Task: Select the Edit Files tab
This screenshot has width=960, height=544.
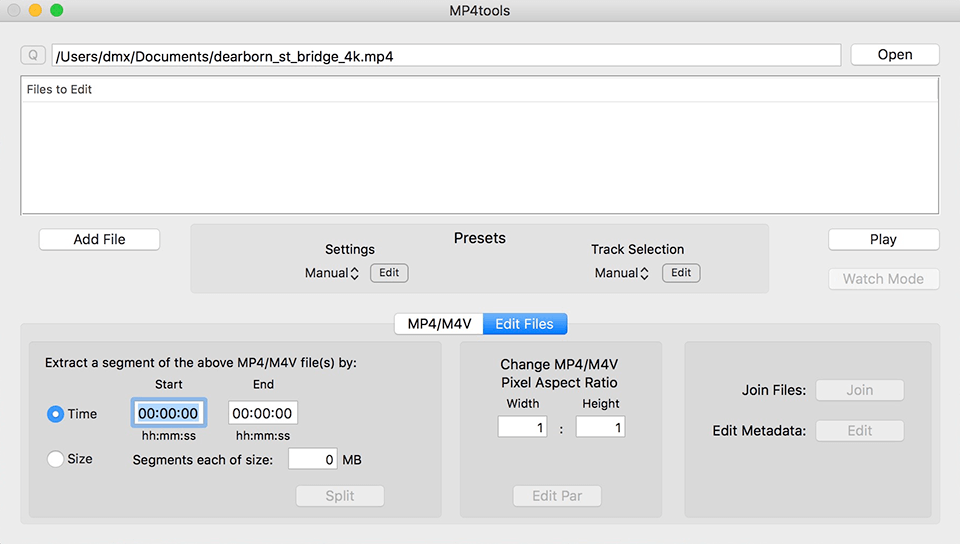Action: click(x=525, y=324)
